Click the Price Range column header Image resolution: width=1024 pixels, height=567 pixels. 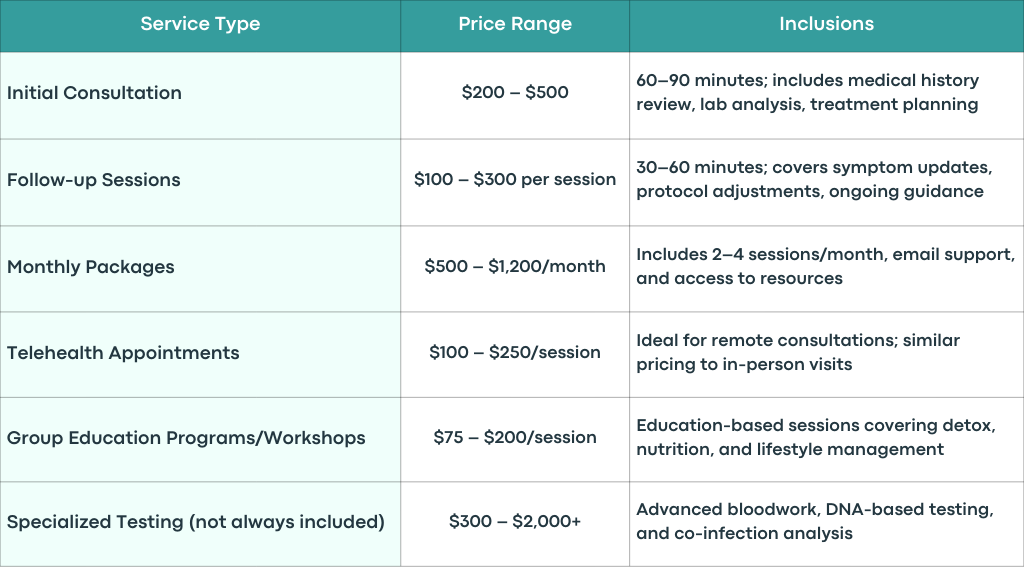point(515,24)
